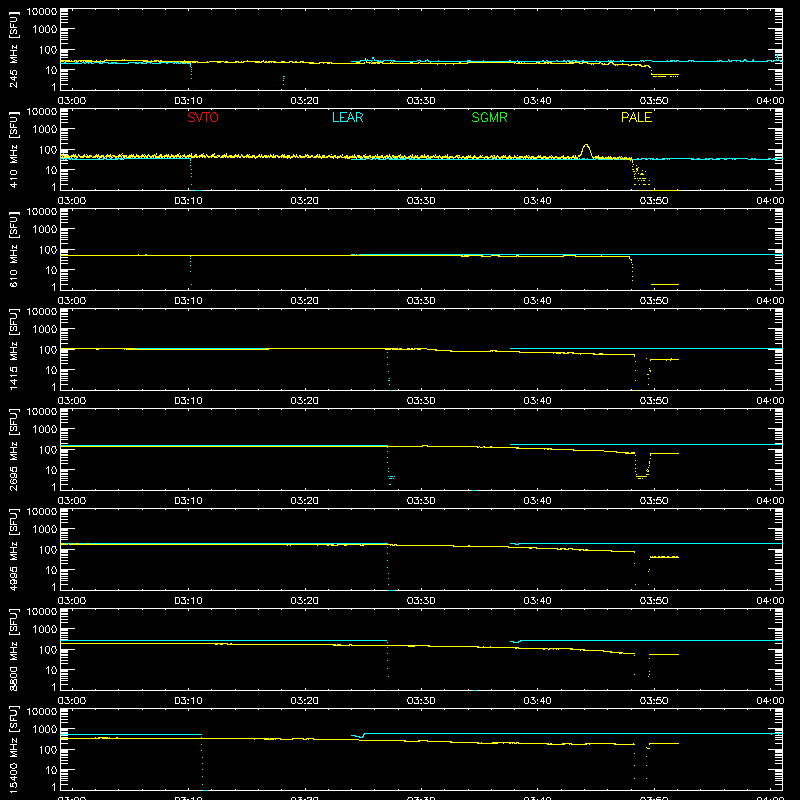Click 03:00 tick label under 8800 MHz plot

(72, 701)
